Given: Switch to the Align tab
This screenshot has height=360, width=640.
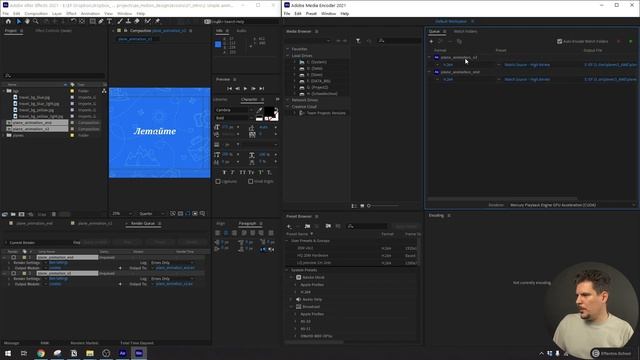Looking at the screenshot, I should [x=221, y=224].
